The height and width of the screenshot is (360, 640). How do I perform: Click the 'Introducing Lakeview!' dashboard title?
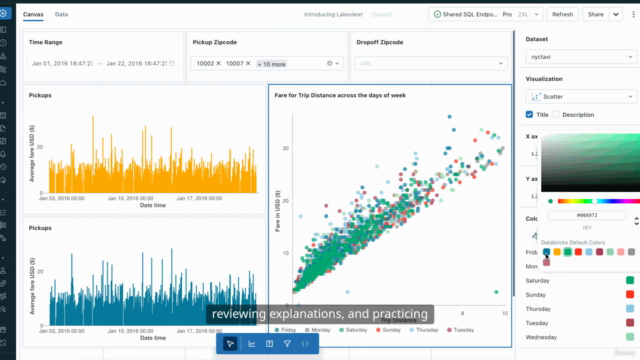(x=333, y=14)
